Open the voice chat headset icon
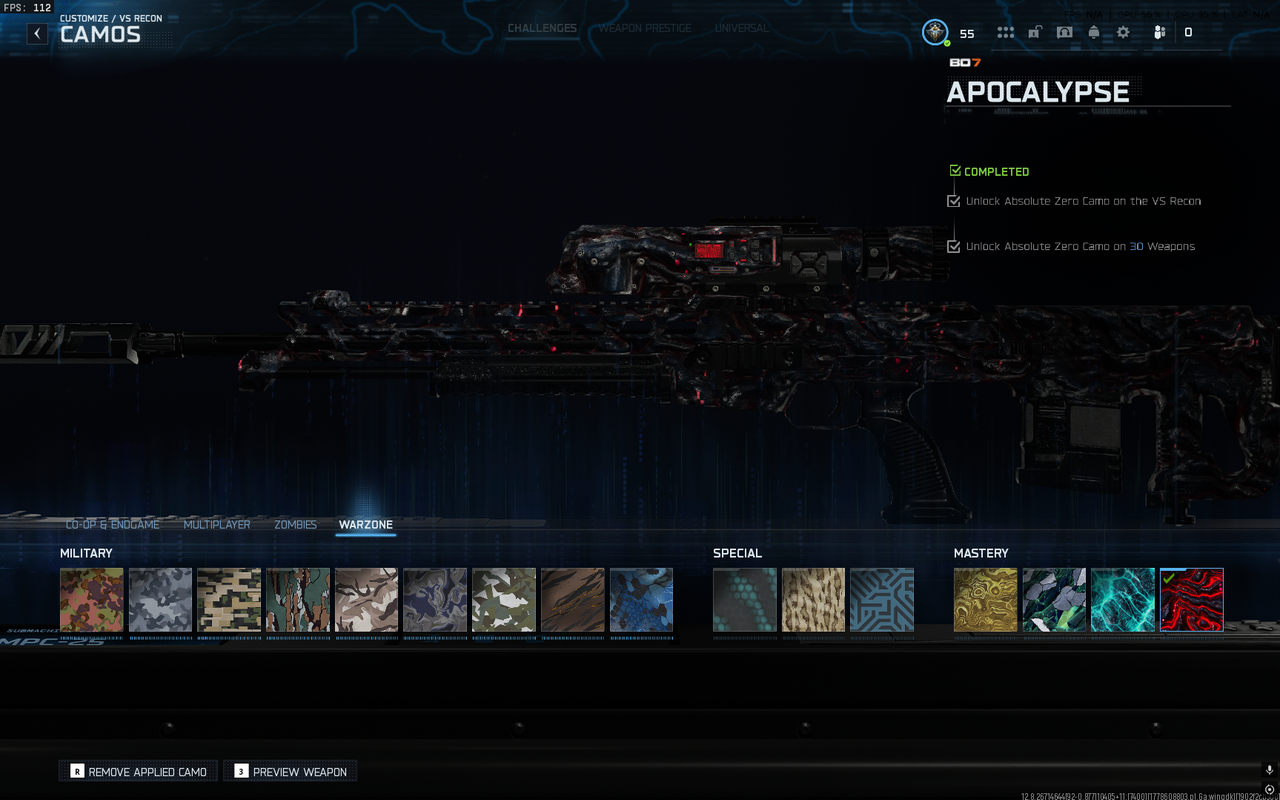 [x=1064, y=32]
